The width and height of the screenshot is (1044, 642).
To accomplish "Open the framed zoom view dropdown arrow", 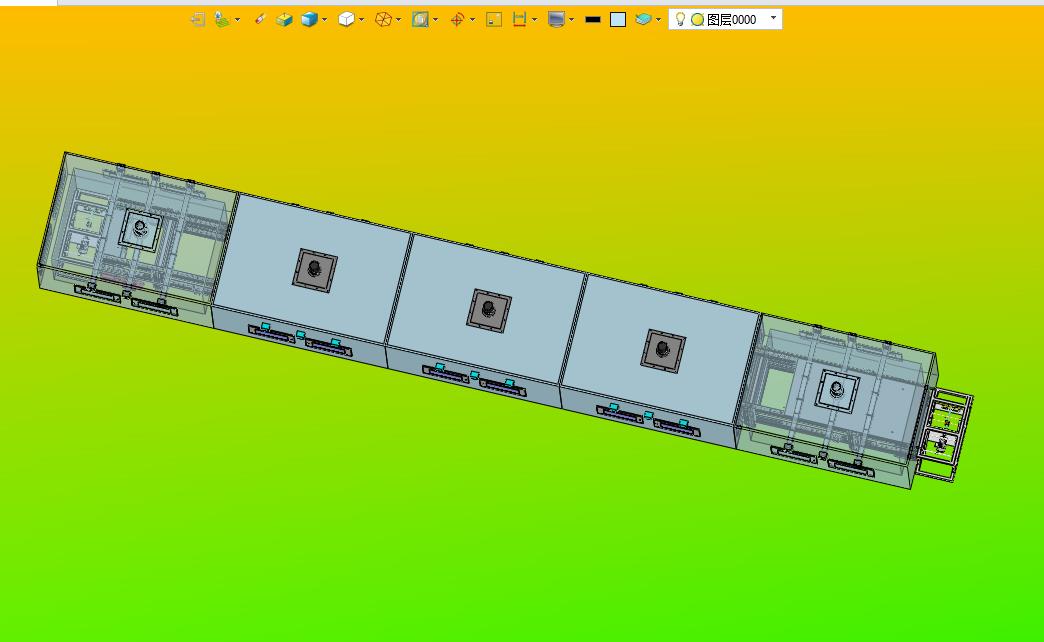I will pos(435,20).
